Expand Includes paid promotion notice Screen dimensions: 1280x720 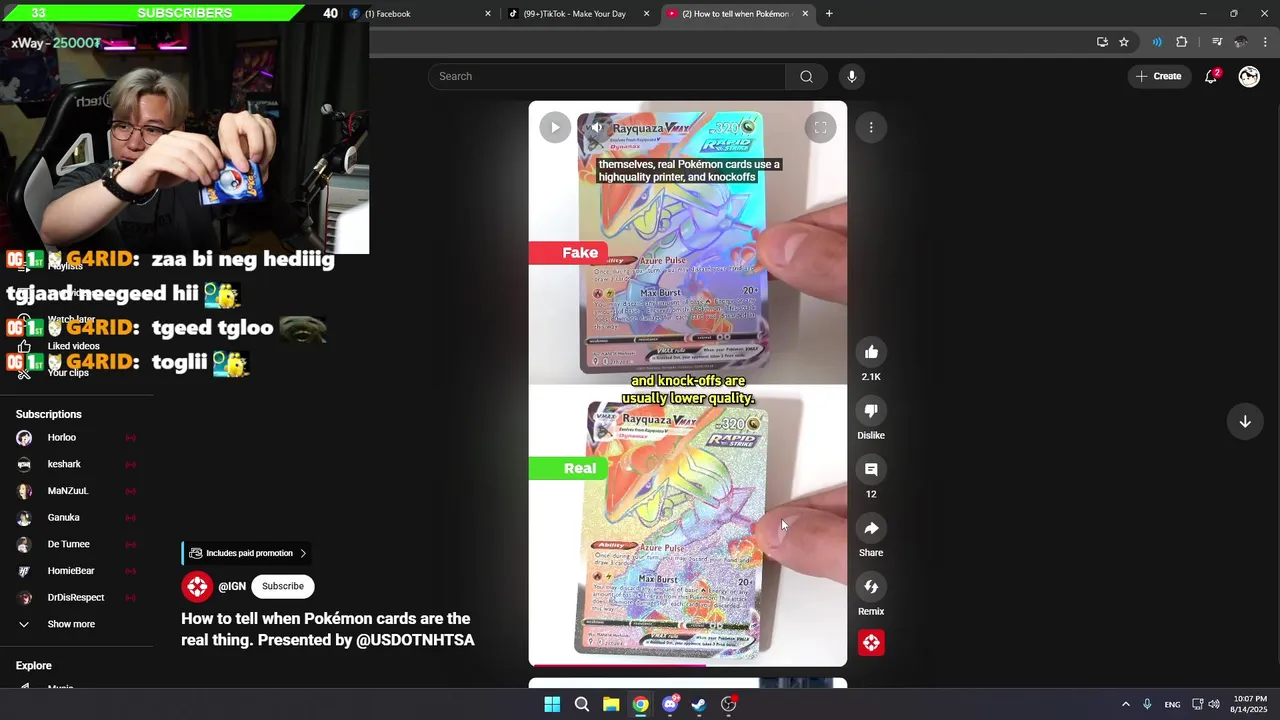(x=247, y=553)
